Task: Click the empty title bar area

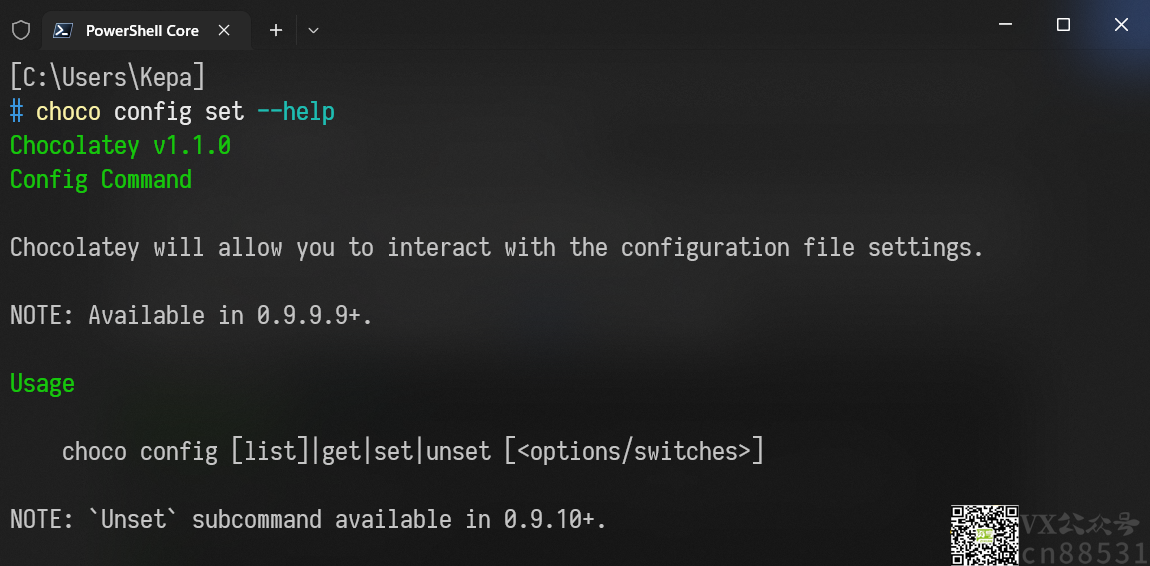Action: point(645,26)
